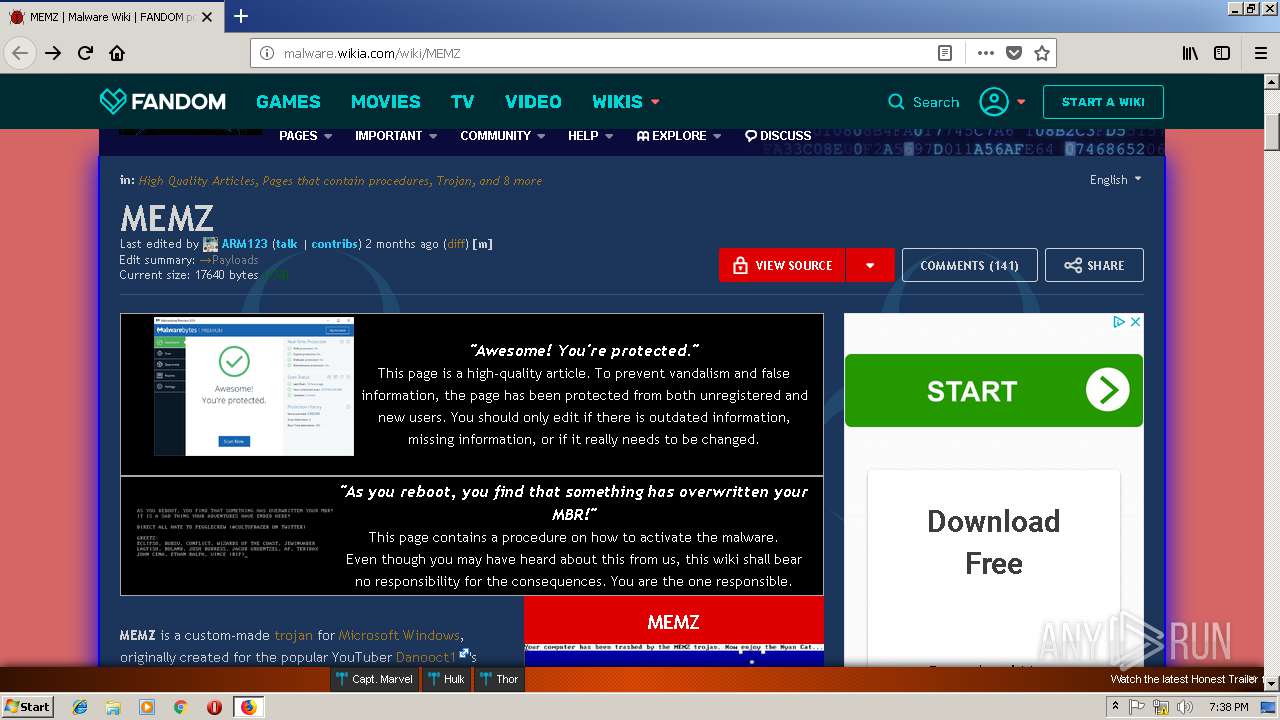Click the FANDOM logo
Viewport: 1280px width, 720px height.
tap(163, 101)
